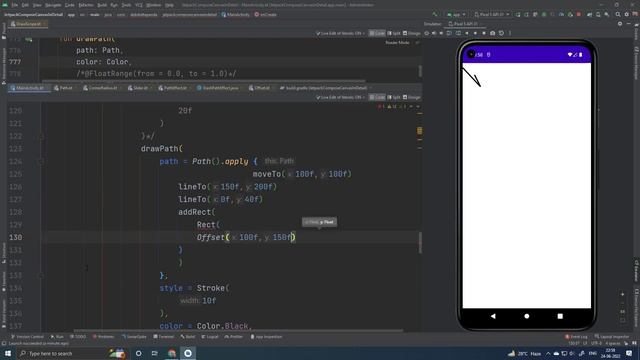Open the Build menu
This screenshot has height=360, width=640.
point(102,5)
